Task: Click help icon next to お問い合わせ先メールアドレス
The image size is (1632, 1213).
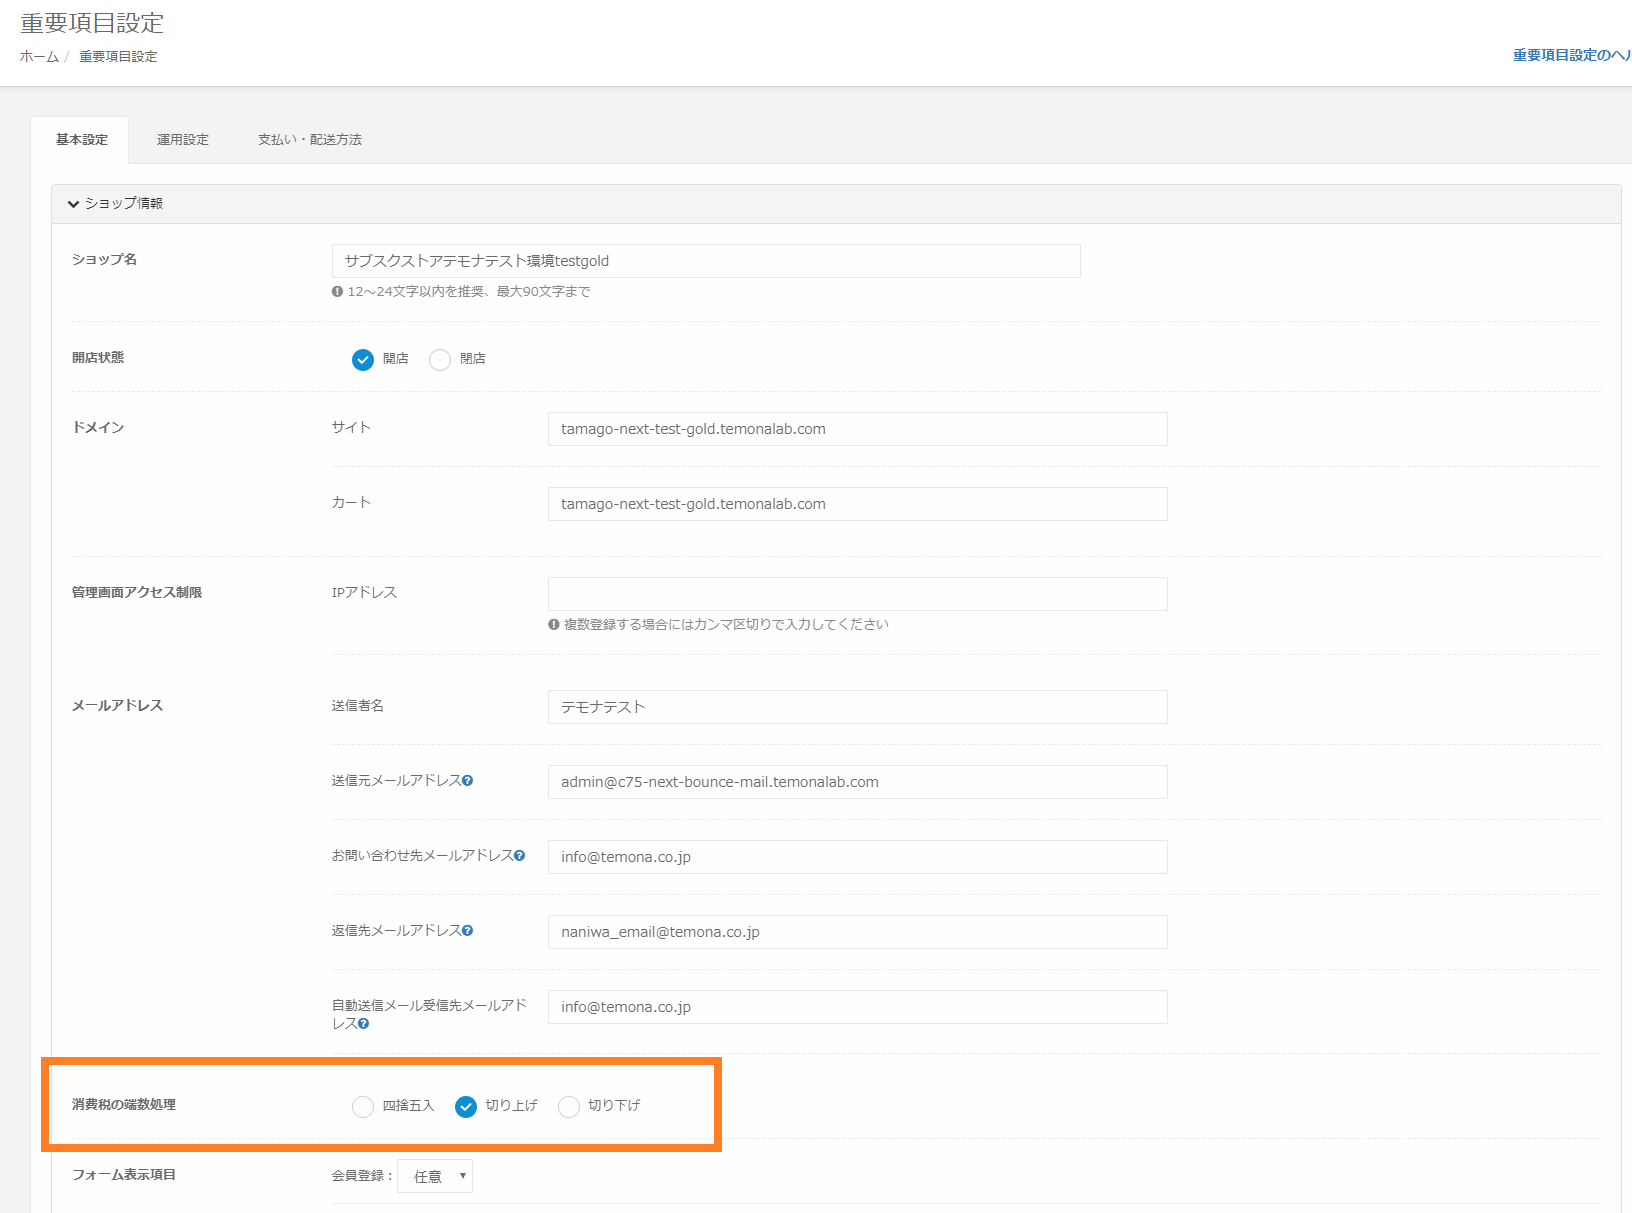Action: point(520,856)
